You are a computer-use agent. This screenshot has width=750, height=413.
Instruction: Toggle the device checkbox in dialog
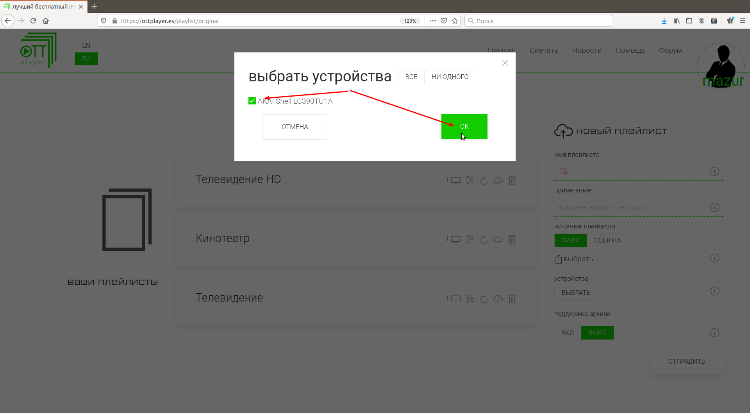click(x=252, y=101)
